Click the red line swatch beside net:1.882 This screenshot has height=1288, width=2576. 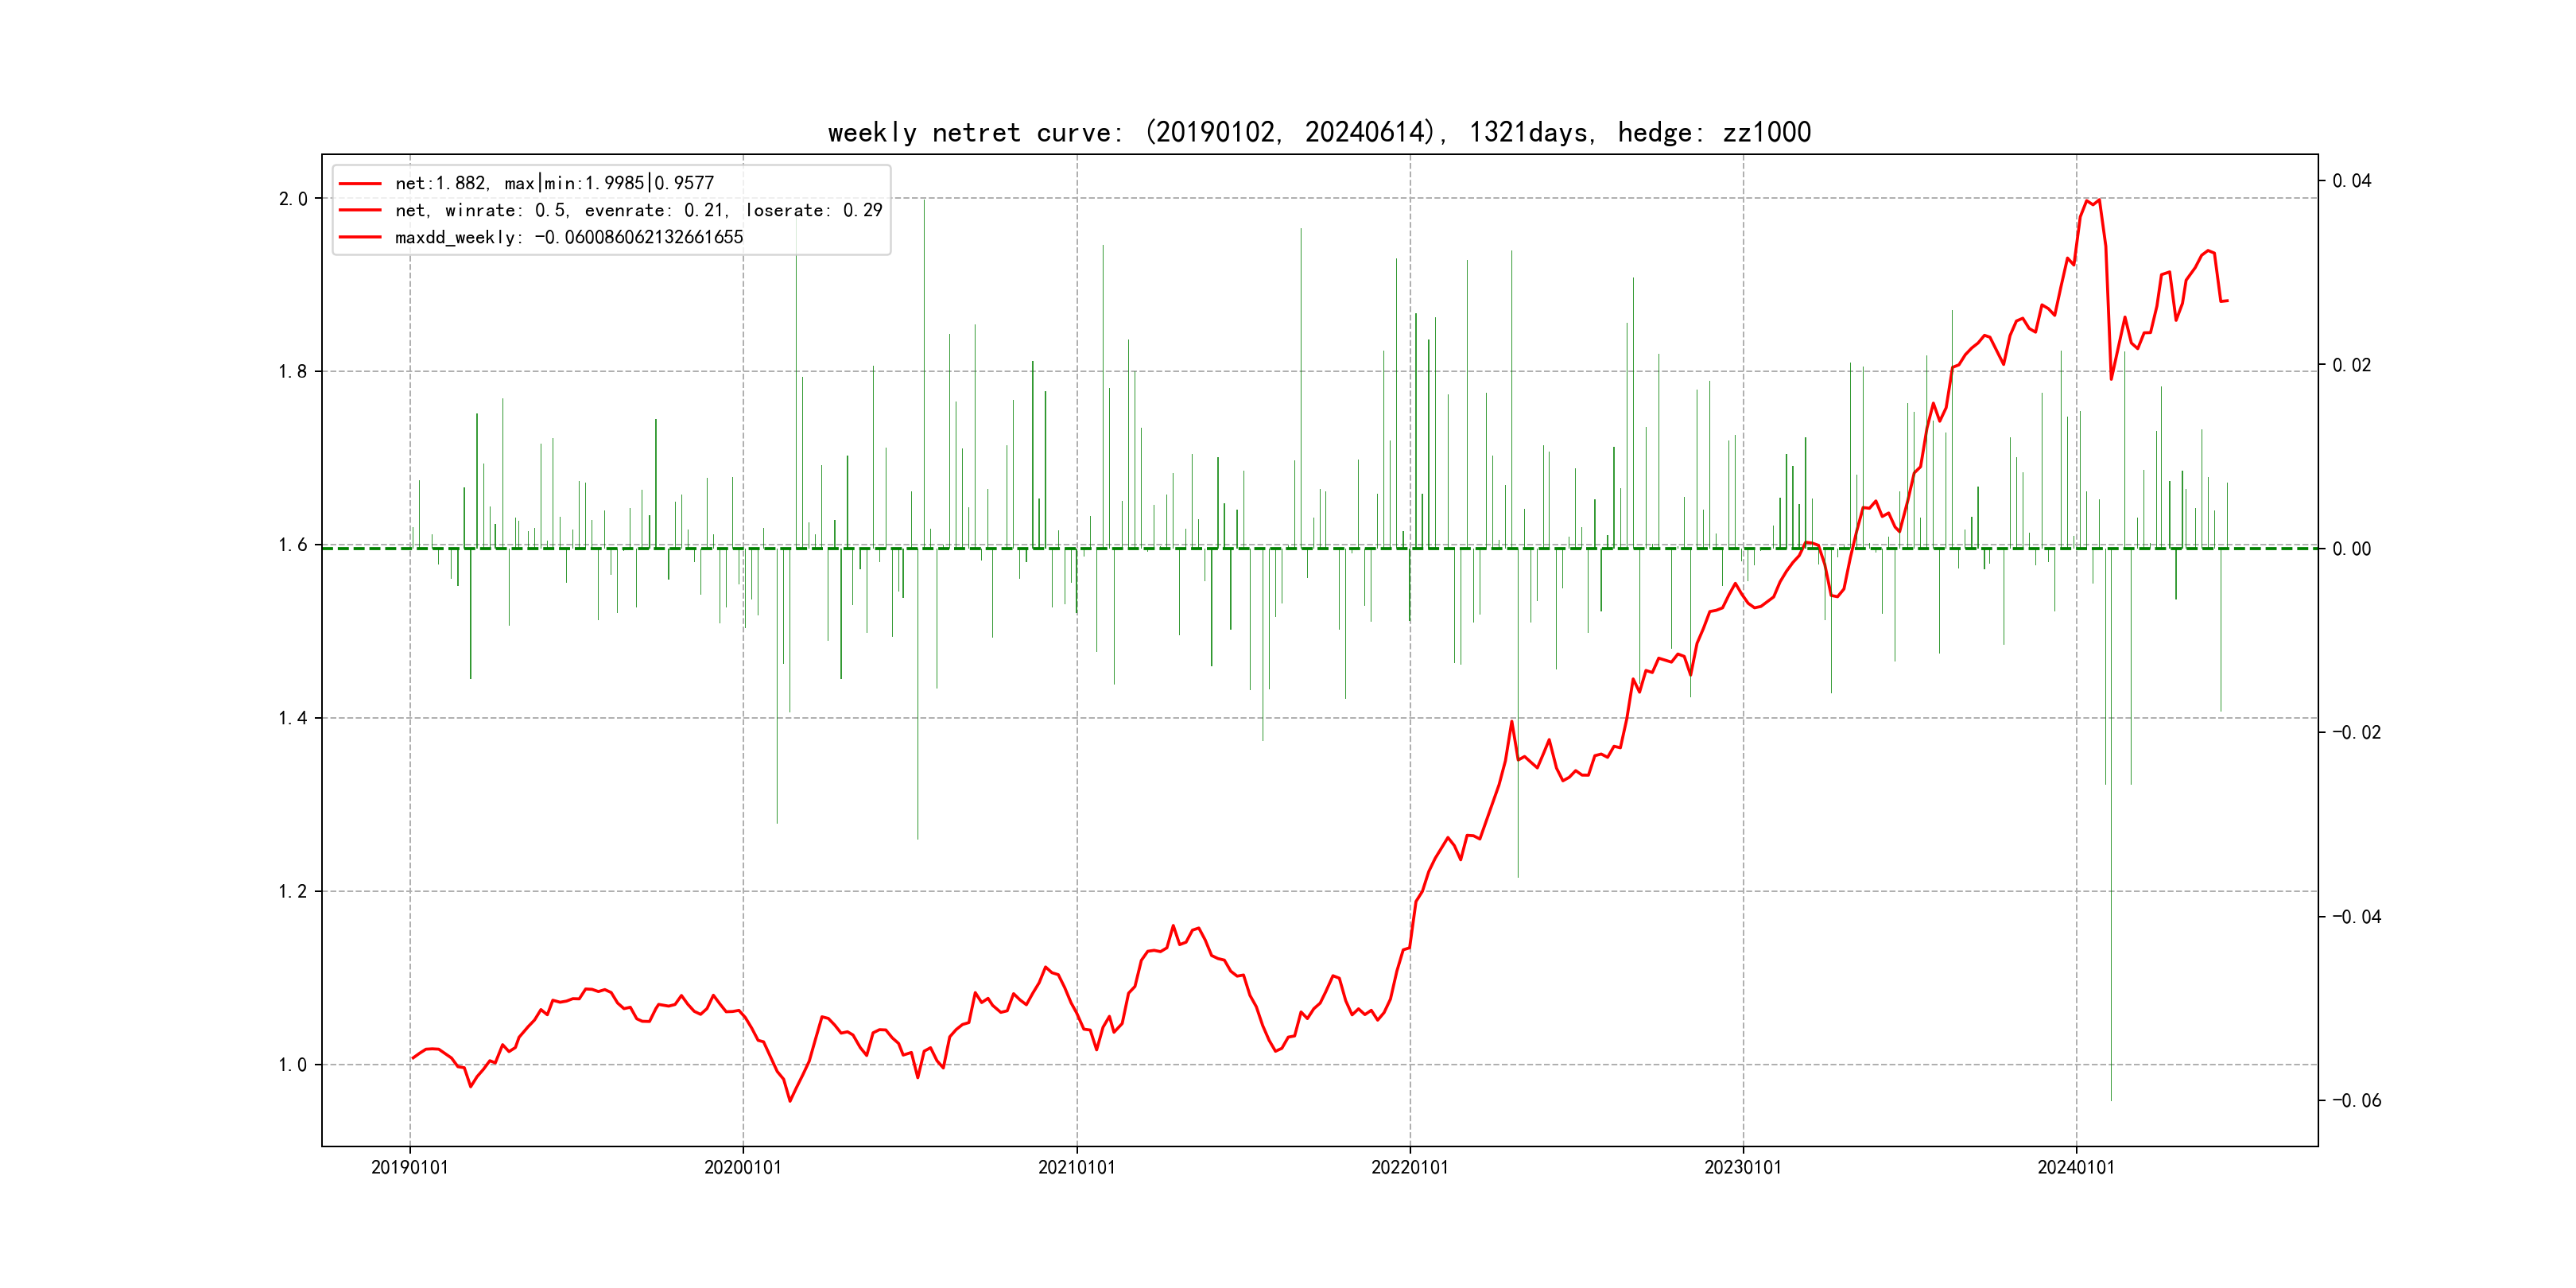coord(360,184)
